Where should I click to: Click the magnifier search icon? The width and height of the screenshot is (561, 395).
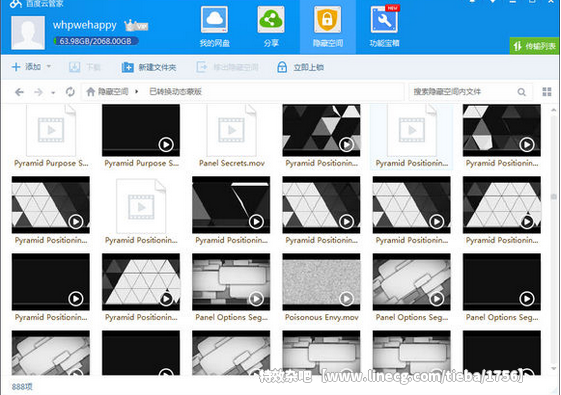click(522, 92)
